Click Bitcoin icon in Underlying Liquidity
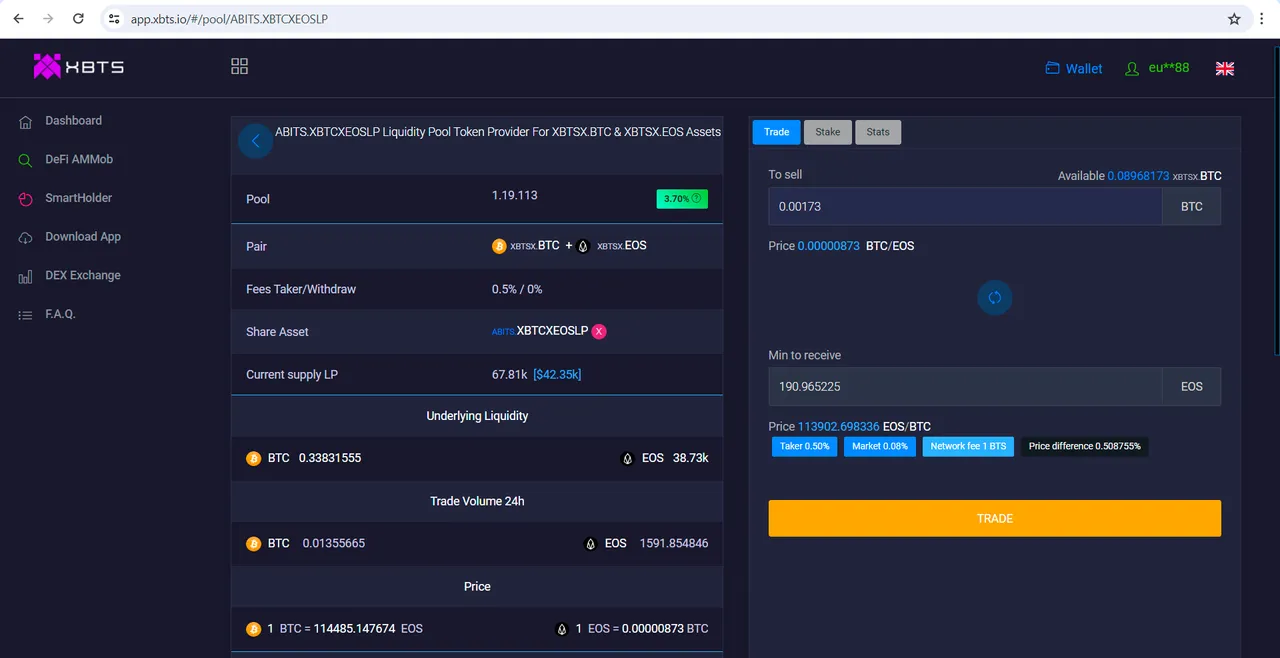1280x658 pixels. tap(253, 458)
